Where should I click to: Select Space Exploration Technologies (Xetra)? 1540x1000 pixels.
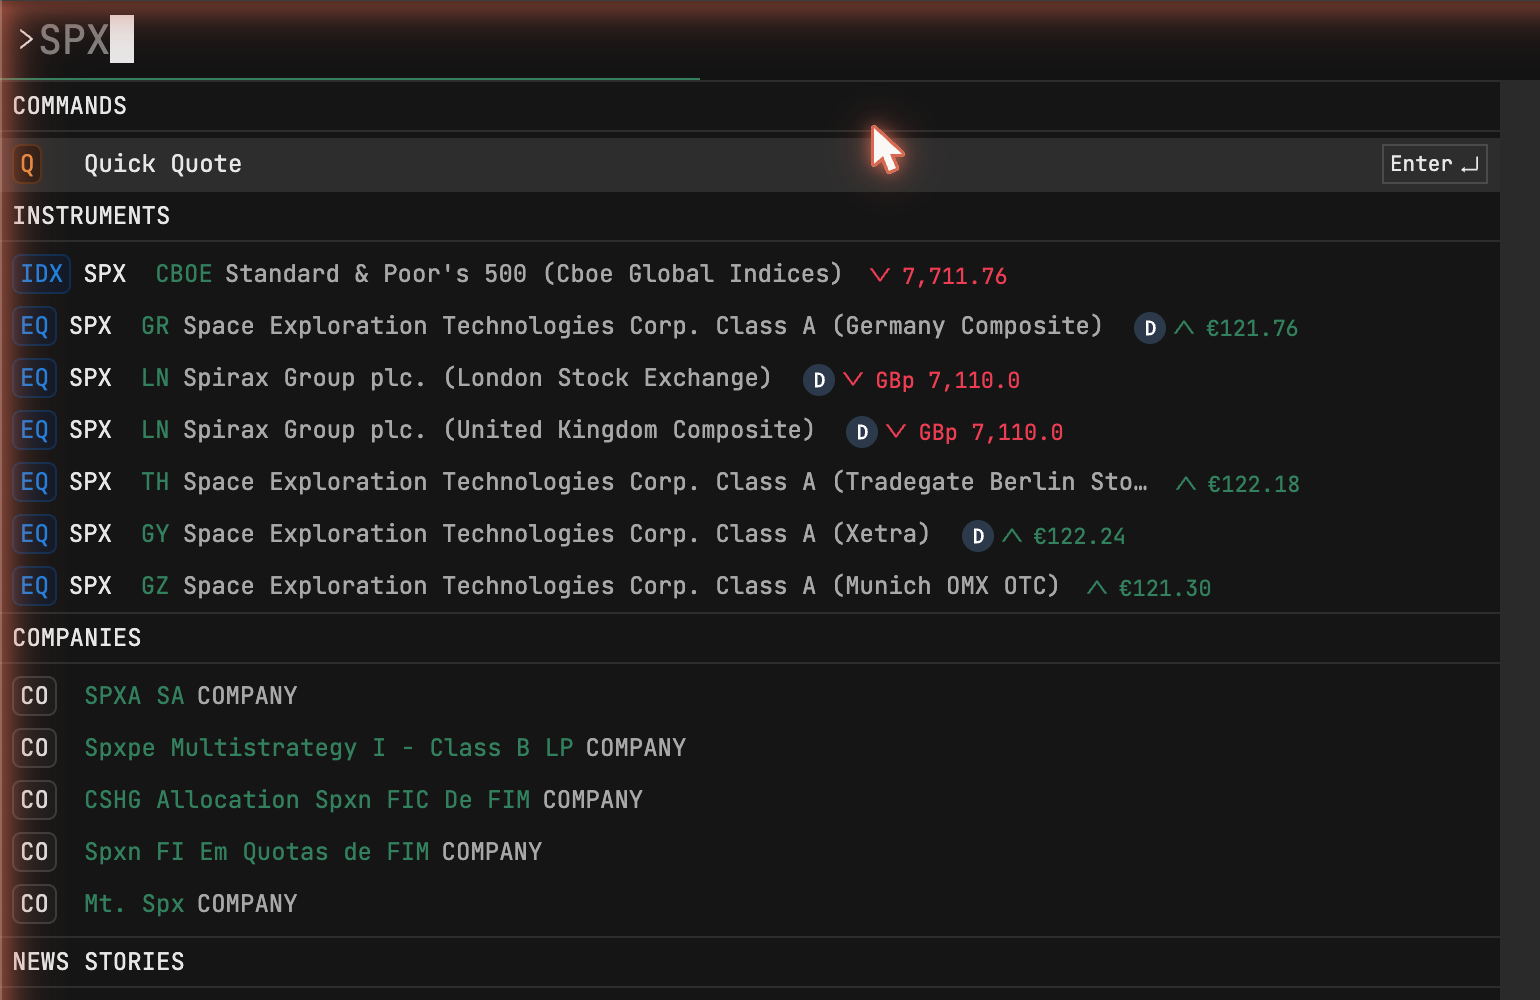[750, 534]
